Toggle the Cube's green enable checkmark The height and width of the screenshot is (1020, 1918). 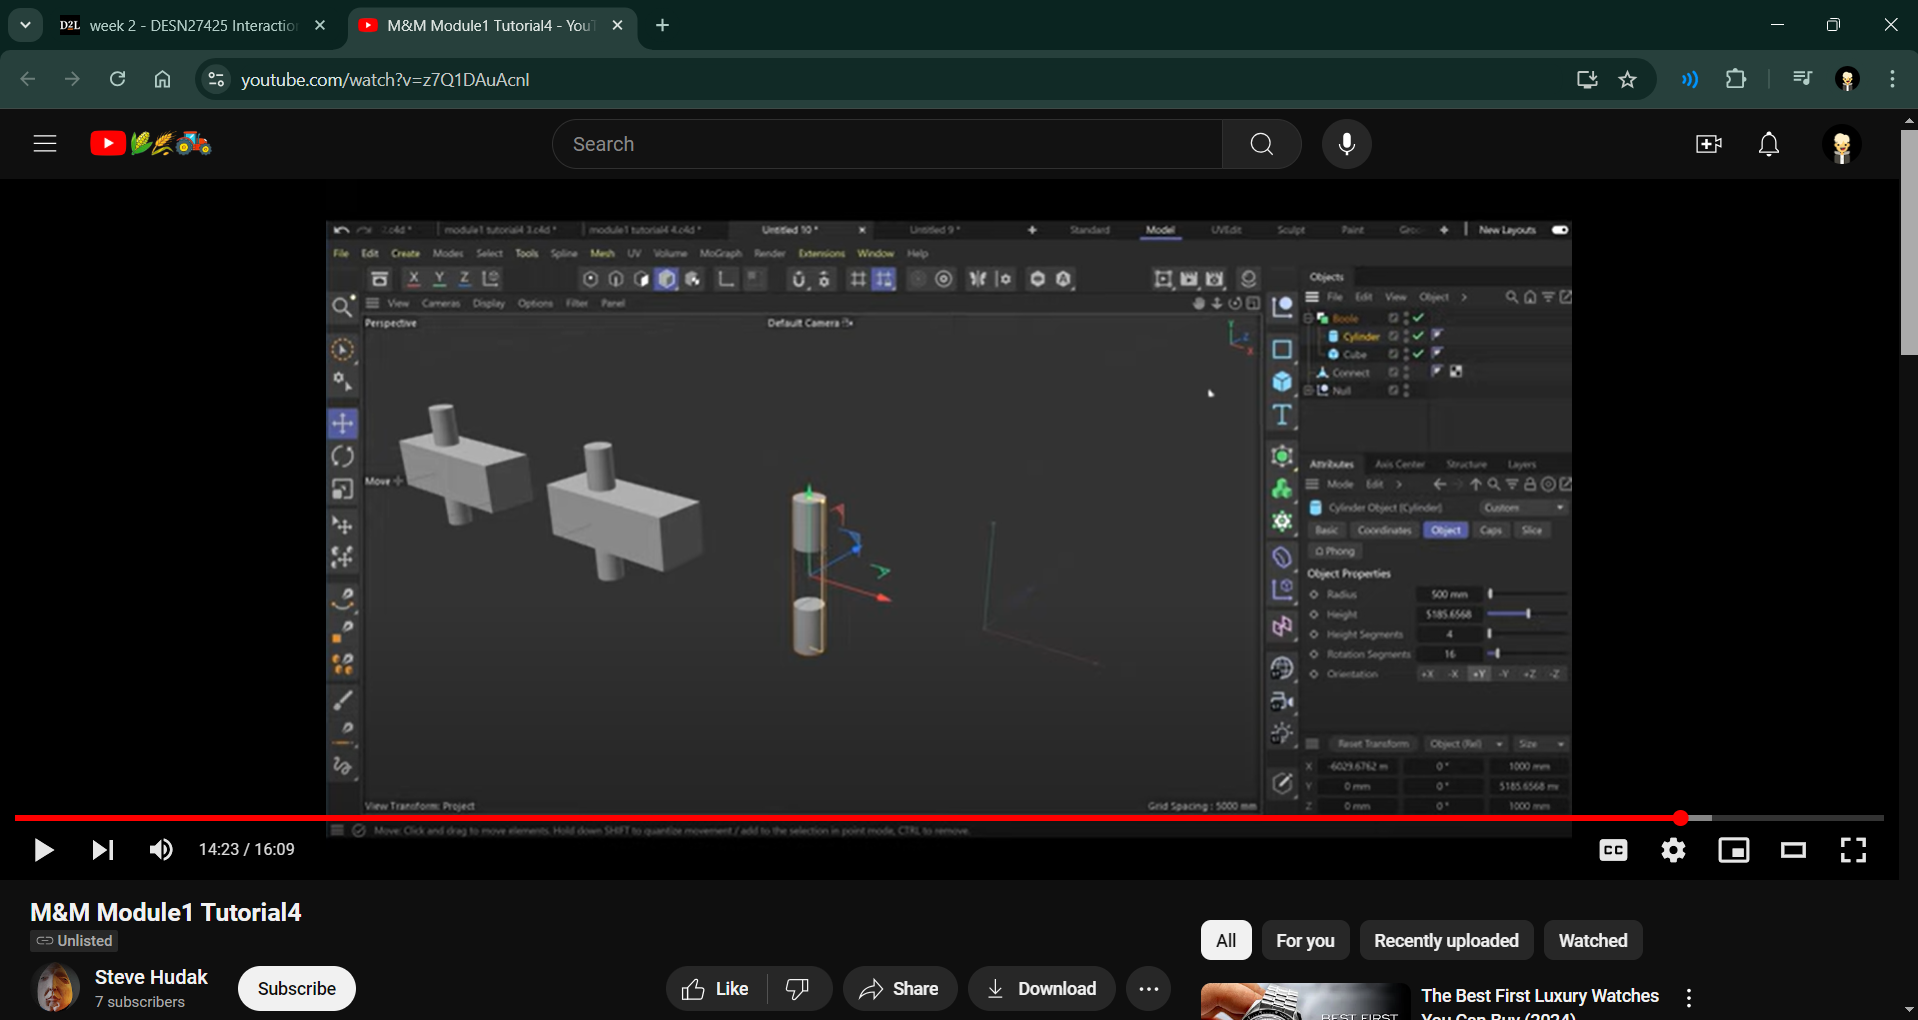pyautogui.click(x=1417, y=354)
